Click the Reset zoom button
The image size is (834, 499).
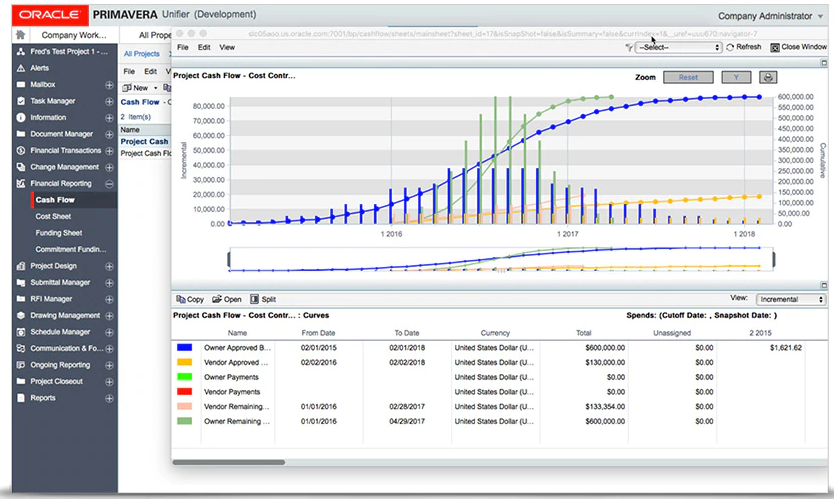(x=688, y=78)
